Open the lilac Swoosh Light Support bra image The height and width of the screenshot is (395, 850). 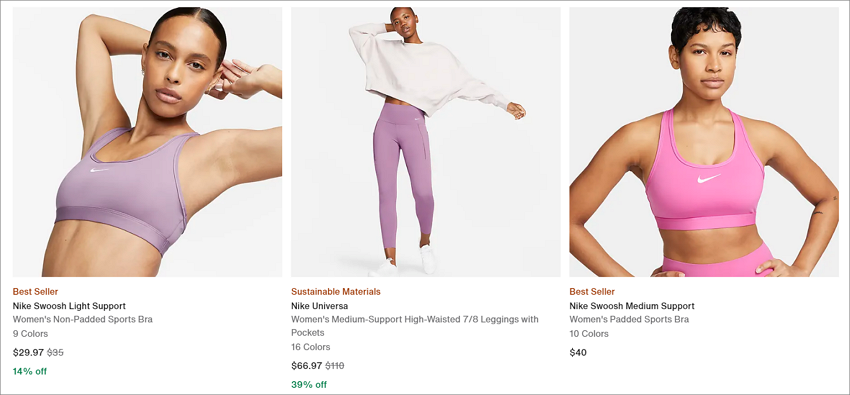147,142
